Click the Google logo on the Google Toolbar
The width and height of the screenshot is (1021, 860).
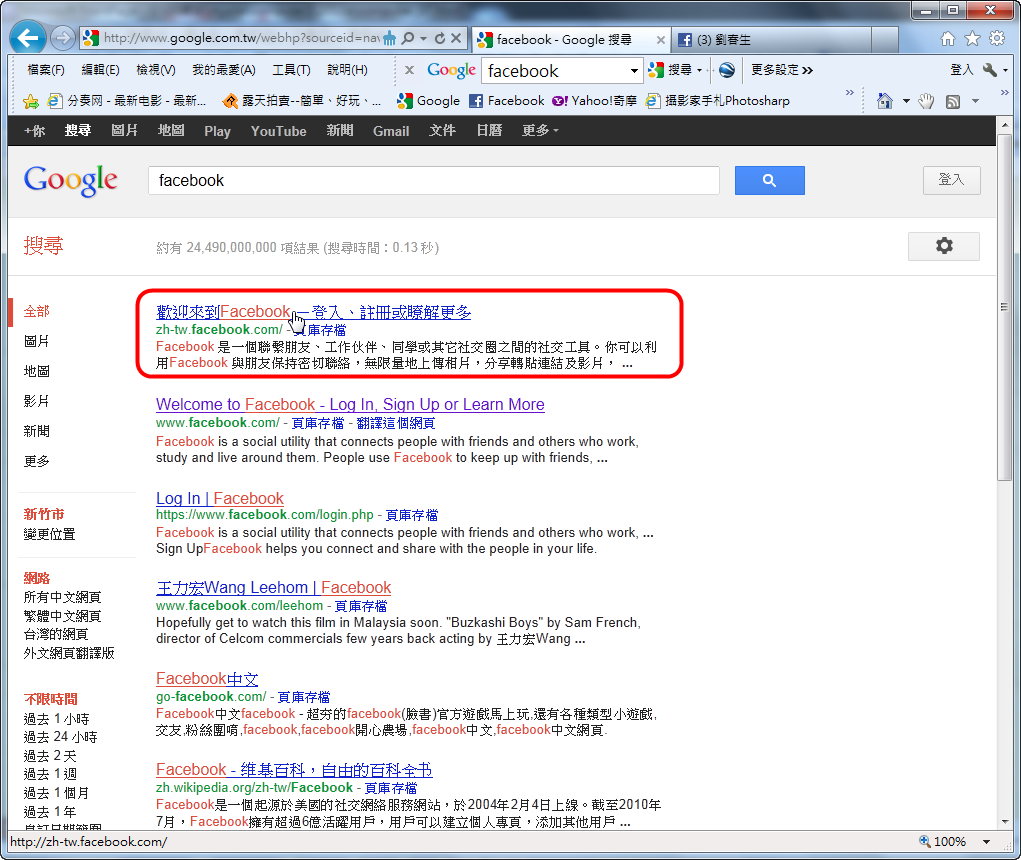[451, 70]
